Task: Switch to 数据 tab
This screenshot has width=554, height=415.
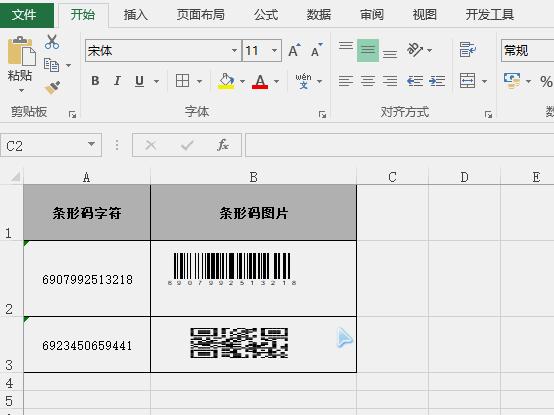Action: point(319,15)
